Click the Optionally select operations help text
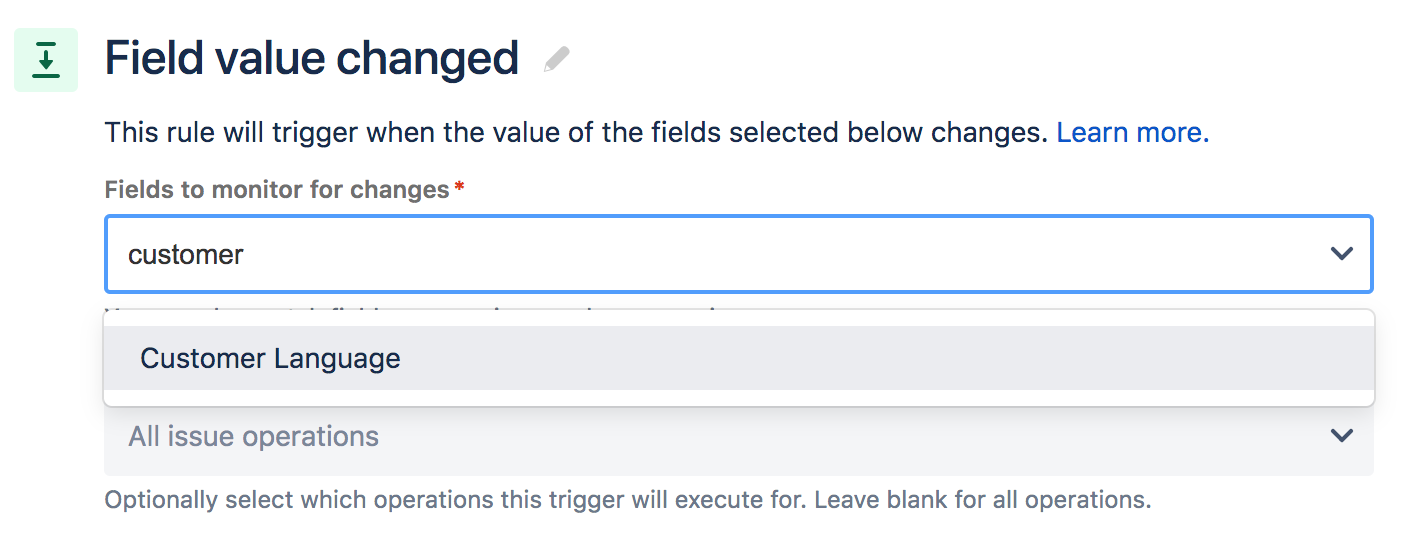 point(628,499)
